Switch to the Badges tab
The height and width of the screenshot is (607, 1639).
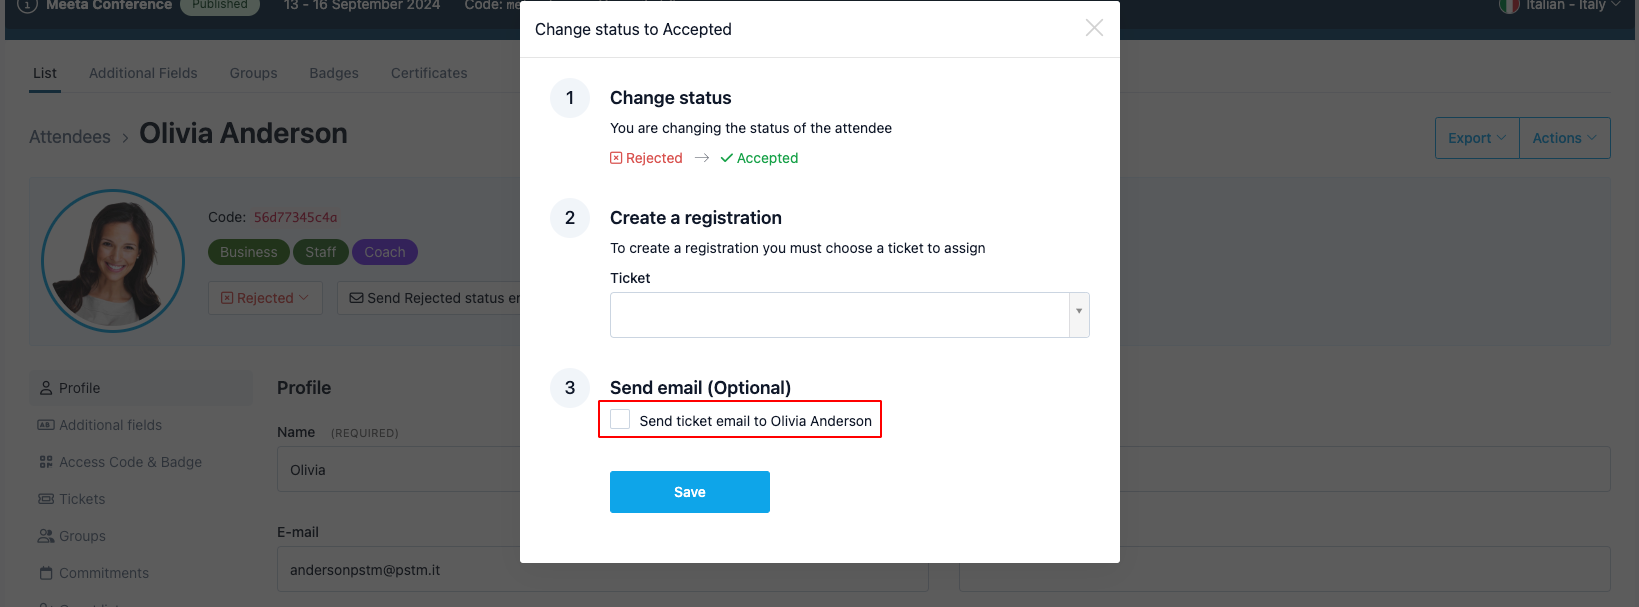[334, 73]
